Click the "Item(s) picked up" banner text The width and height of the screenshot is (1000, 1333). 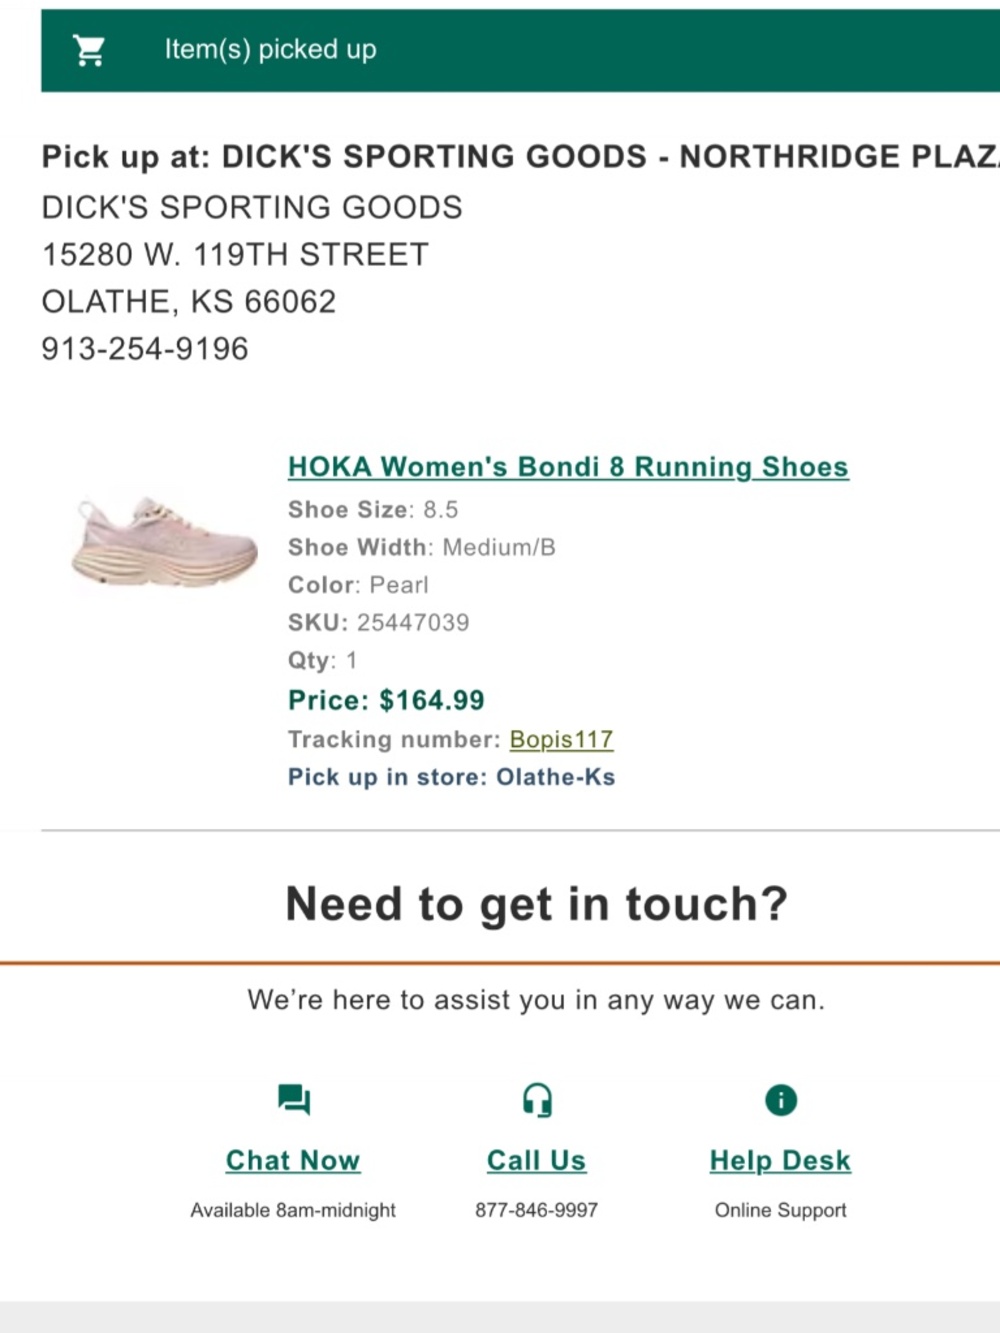pyautogui.click(x=271, y=50)
